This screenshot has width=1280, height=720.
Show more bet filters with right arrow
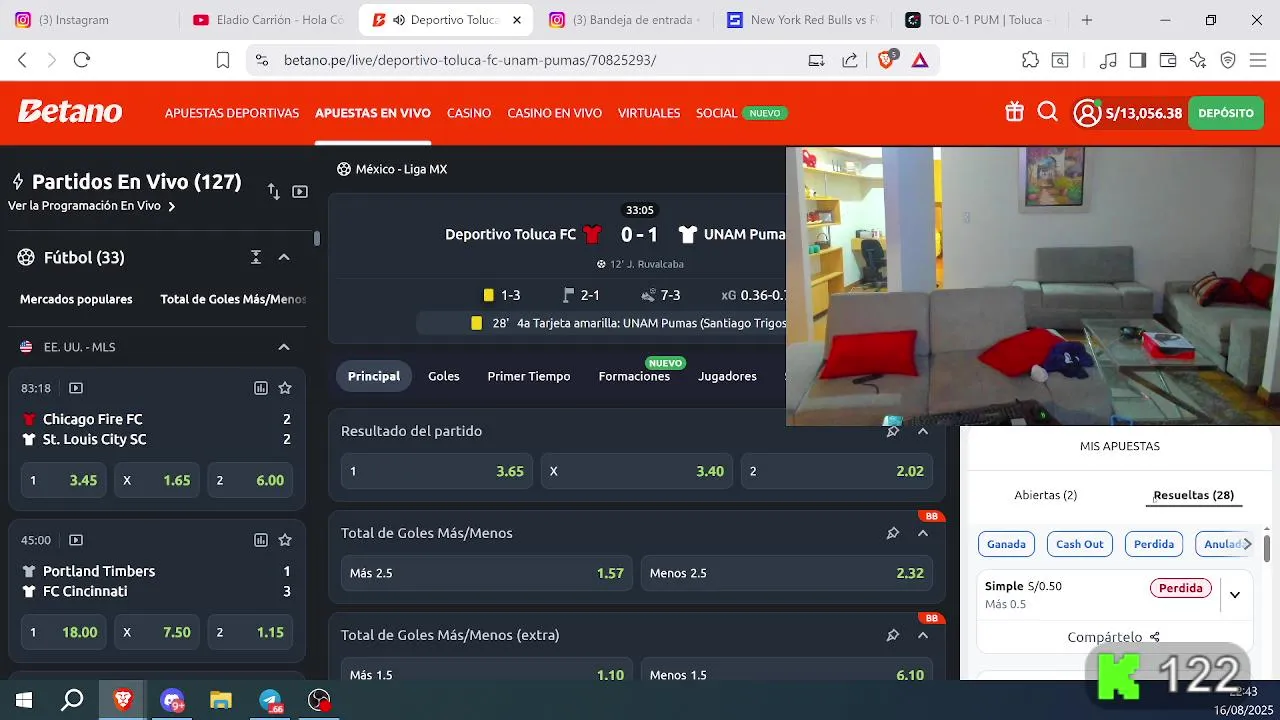click(1247, 544)
